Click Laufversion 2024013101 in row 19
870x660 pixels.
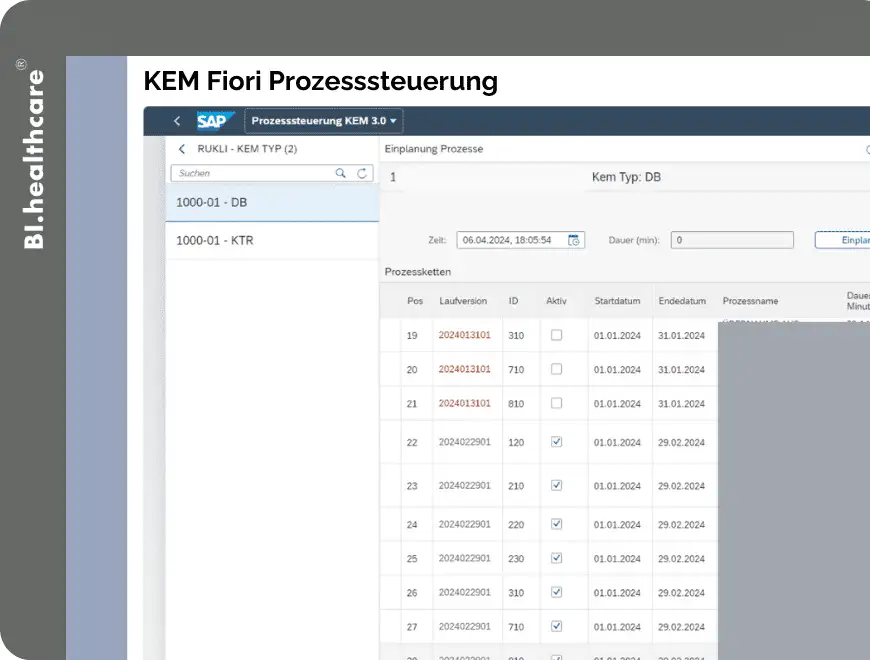click(x=464, y=335)
